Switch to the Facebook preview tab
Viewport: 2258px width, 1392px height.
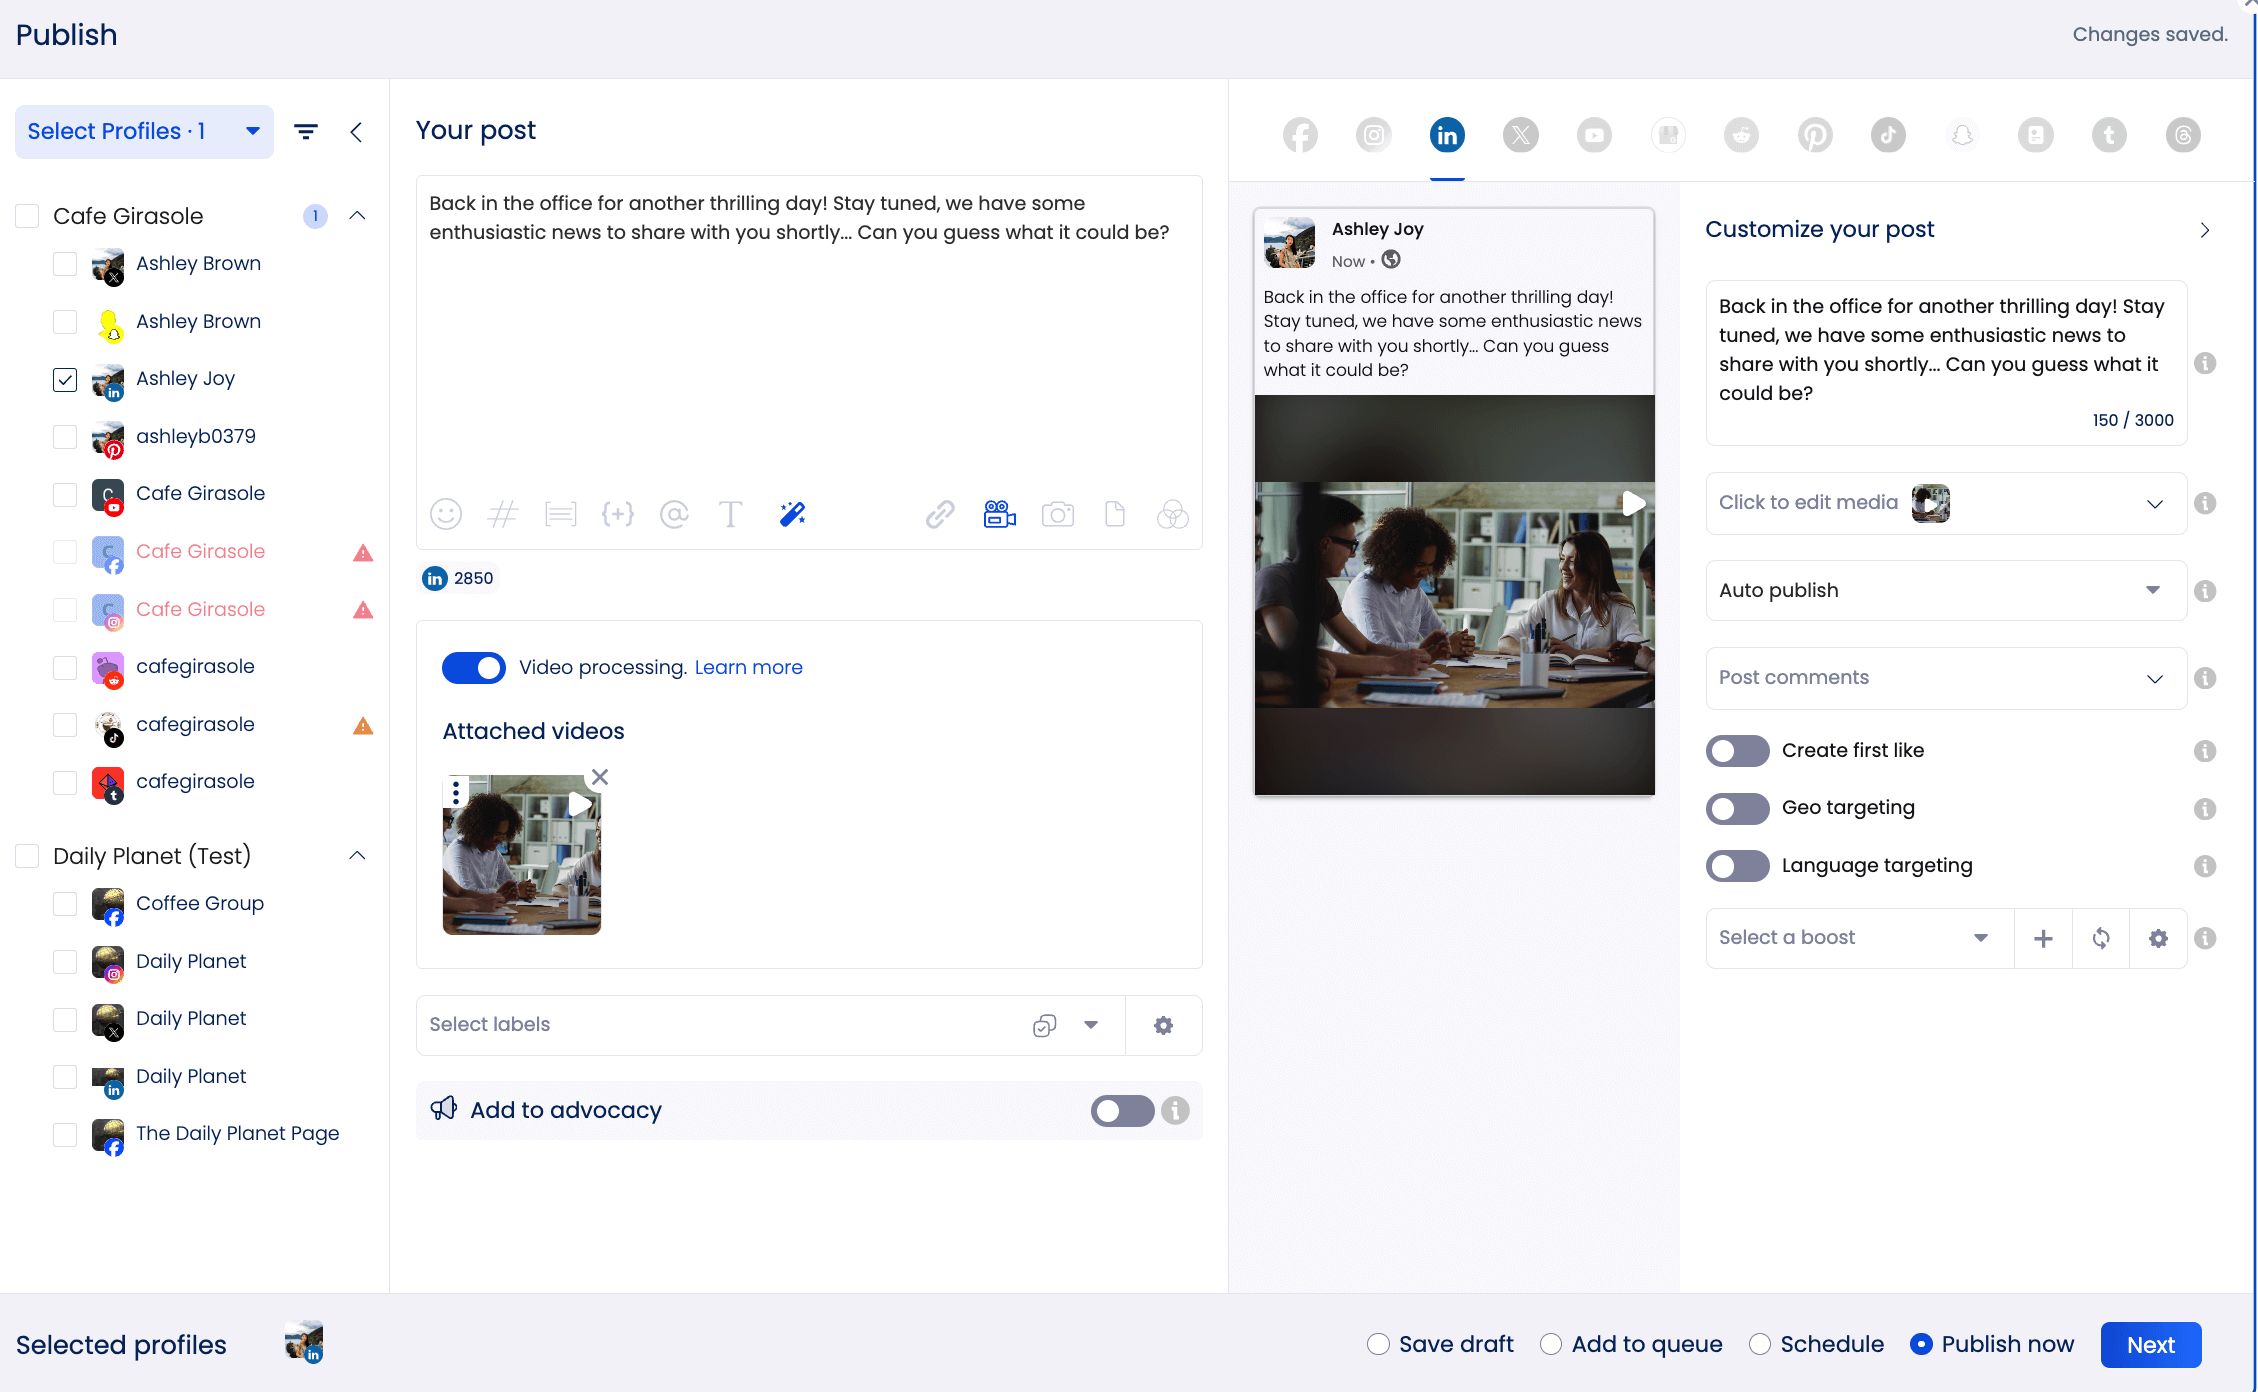[1300, 134]
